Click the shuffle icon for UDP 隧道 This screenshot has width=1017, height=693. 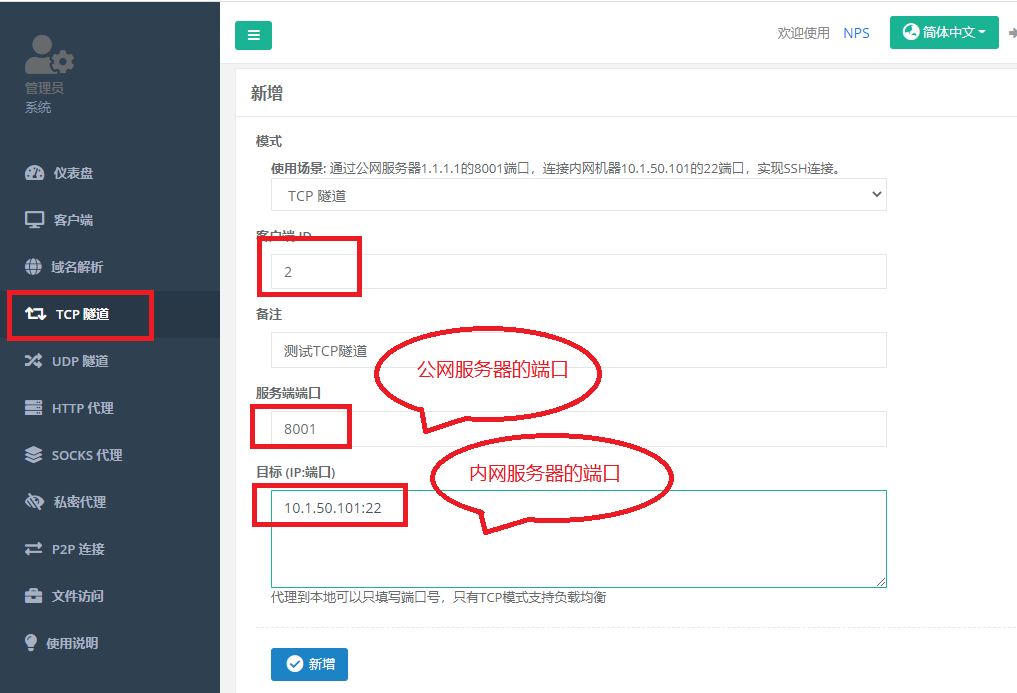pyautogui.click(x=34, y=361)
